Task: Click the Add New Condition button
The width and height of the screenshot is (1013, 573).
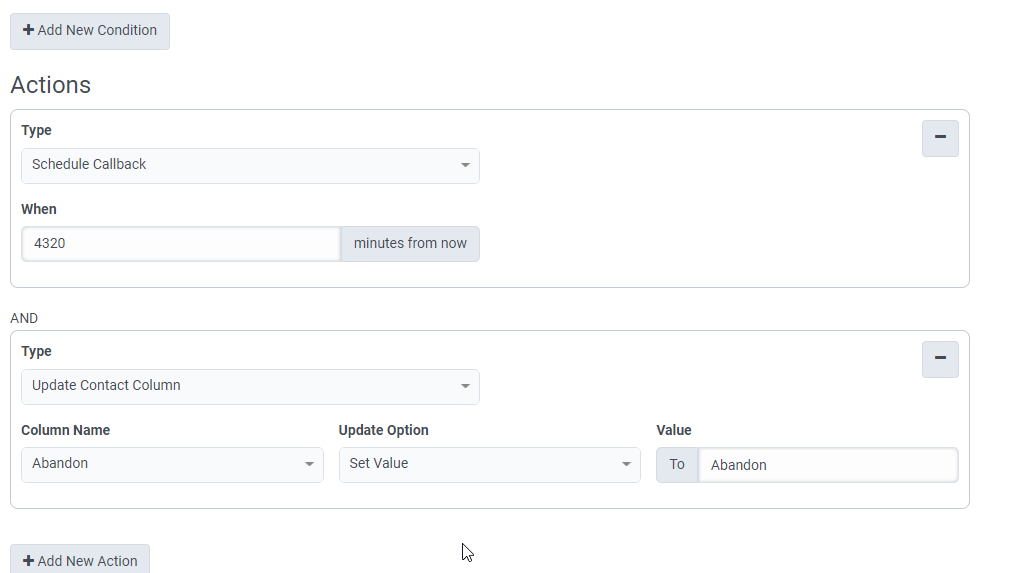Action: [x=90, y=30]
